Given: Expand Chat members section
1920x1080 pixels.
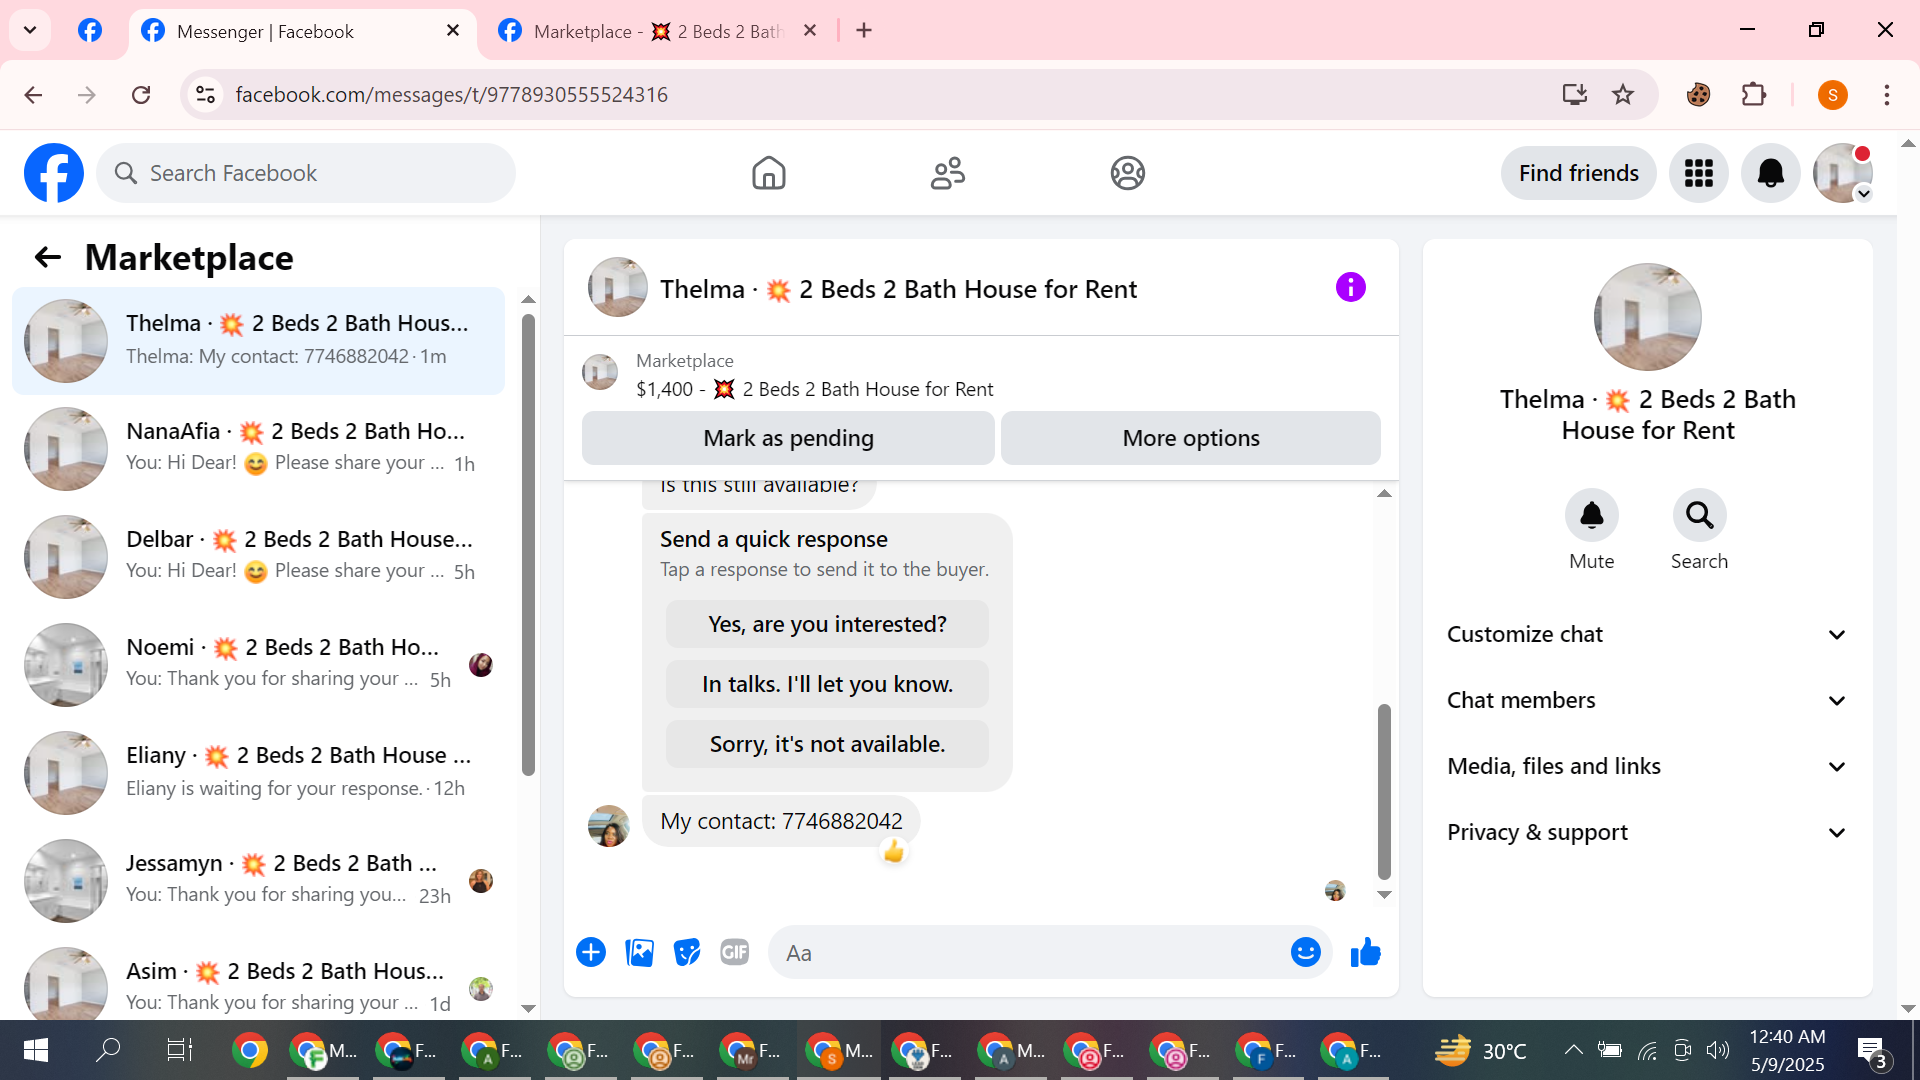Looking at the screenshot, I should tap(1647, 700).
